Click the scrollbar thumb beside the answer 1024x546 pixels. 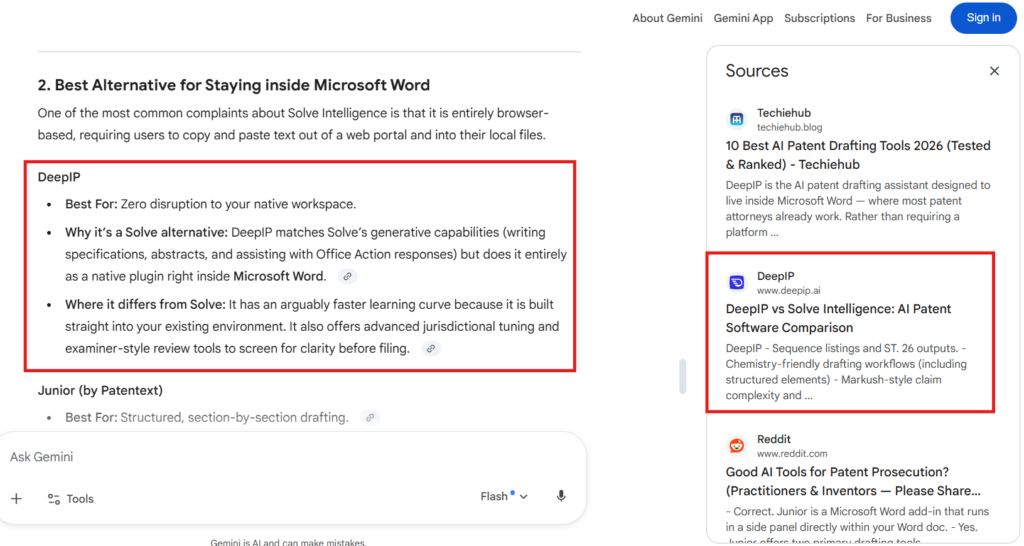pyautogui.click(x=682, y=376)
